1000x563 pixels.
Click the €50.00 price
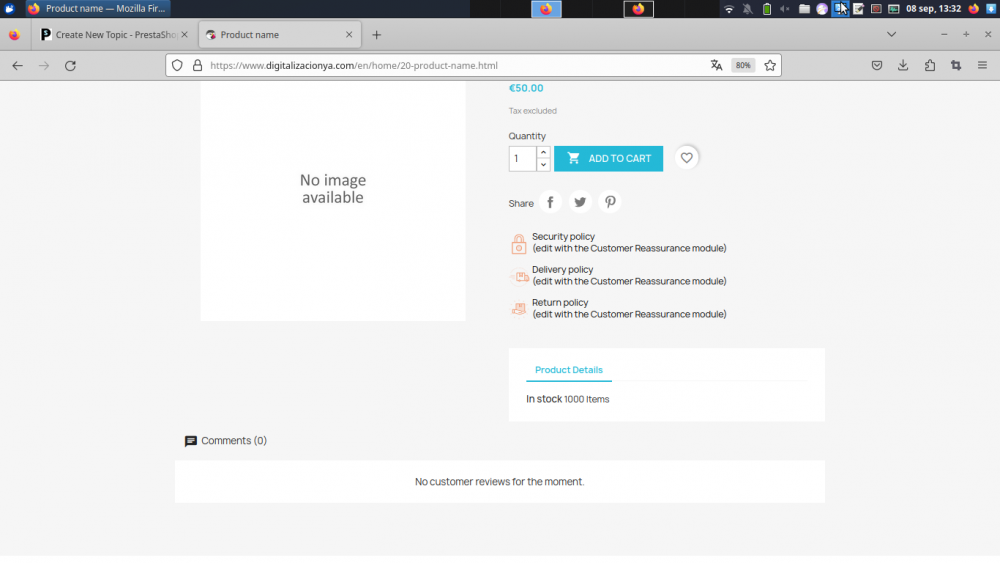526,88
